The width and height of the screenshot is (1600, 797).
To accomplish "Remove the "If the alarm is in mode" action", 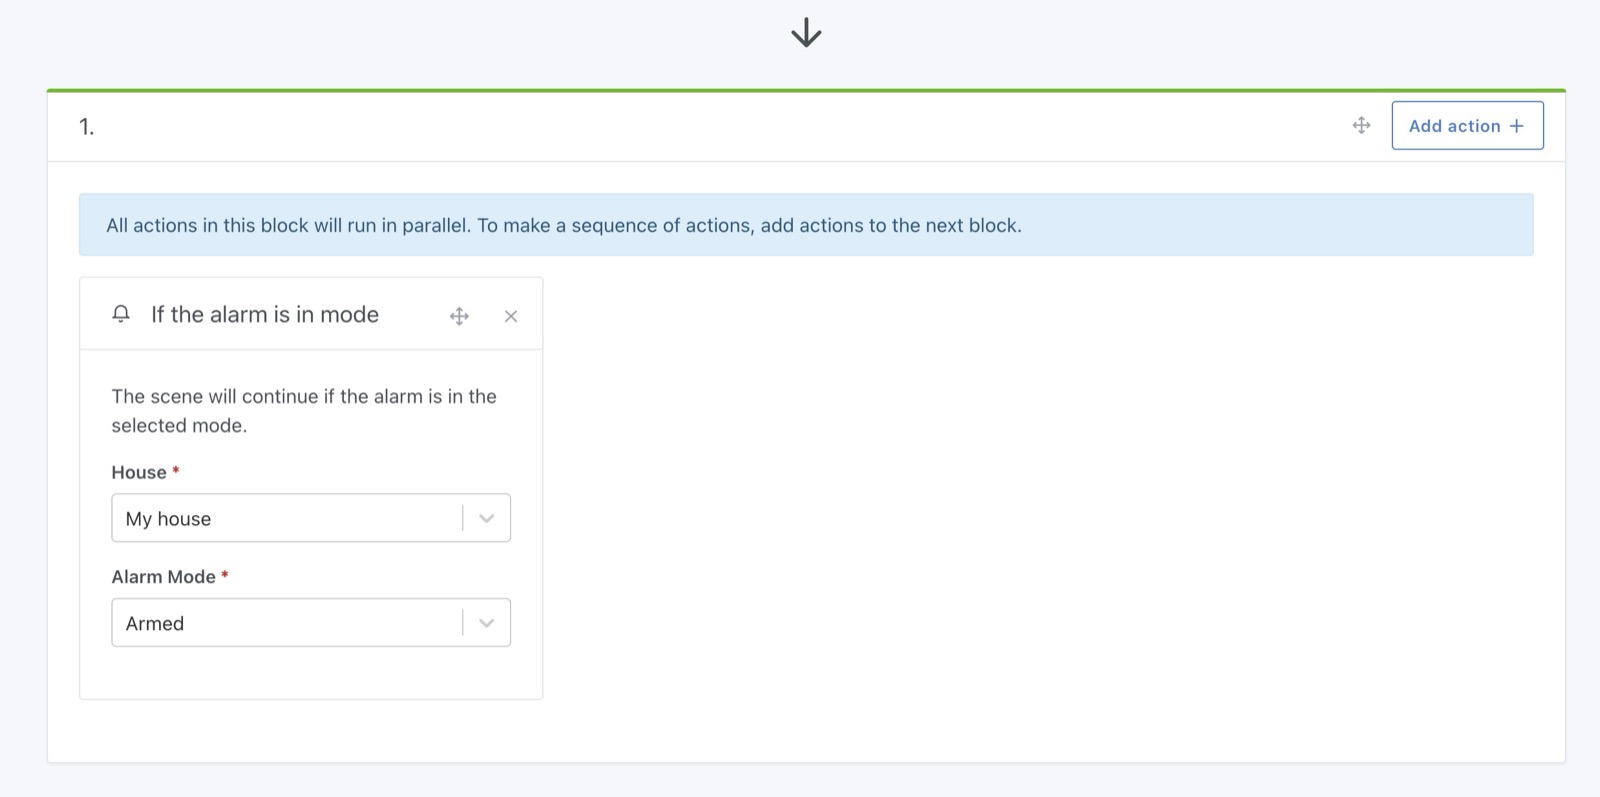I will pyautogui.click(x=511, y=316).
